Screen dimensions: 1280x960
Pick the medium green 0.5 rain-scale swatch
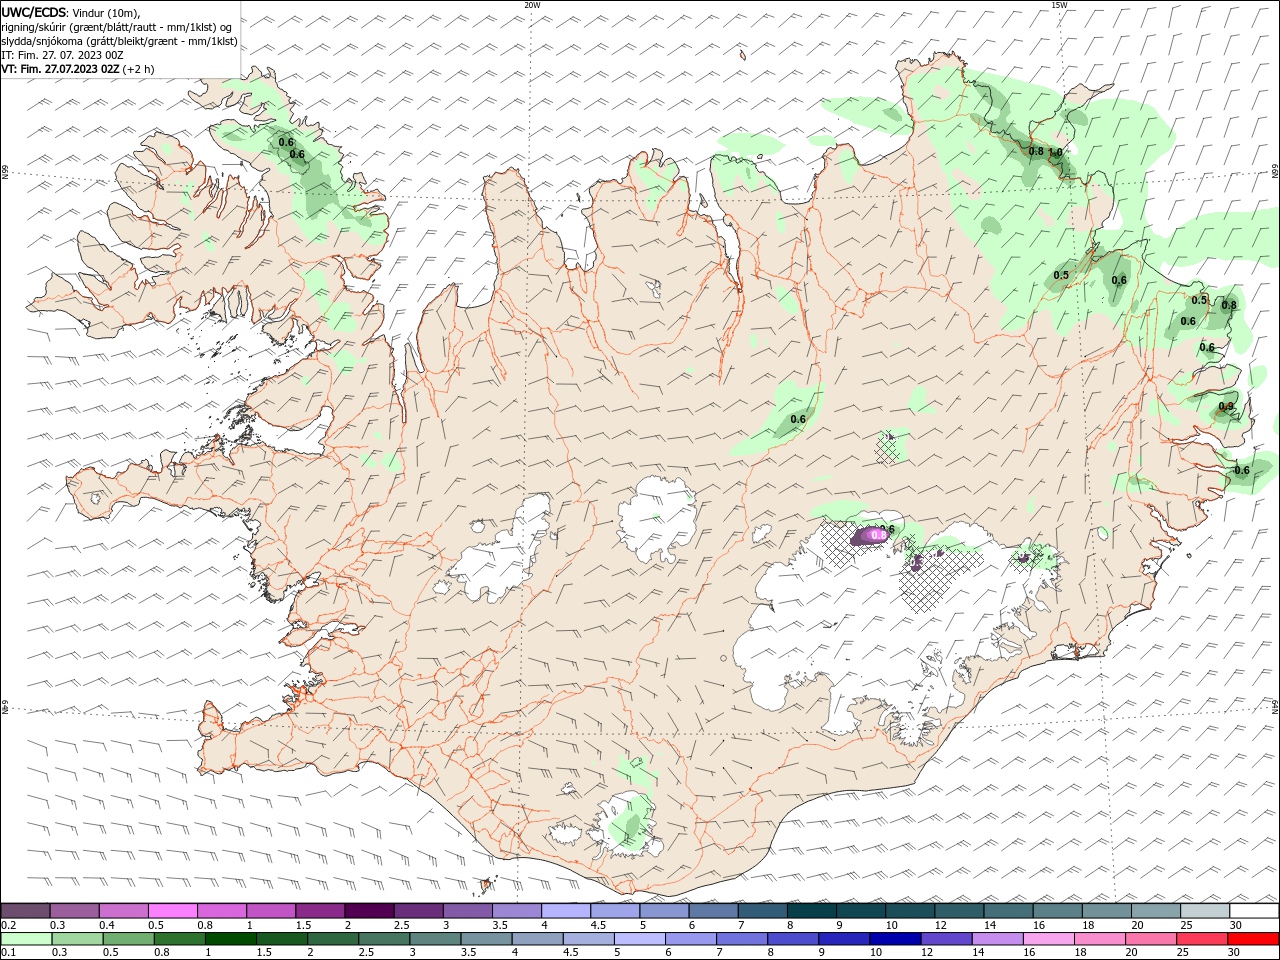pos(129,939)
